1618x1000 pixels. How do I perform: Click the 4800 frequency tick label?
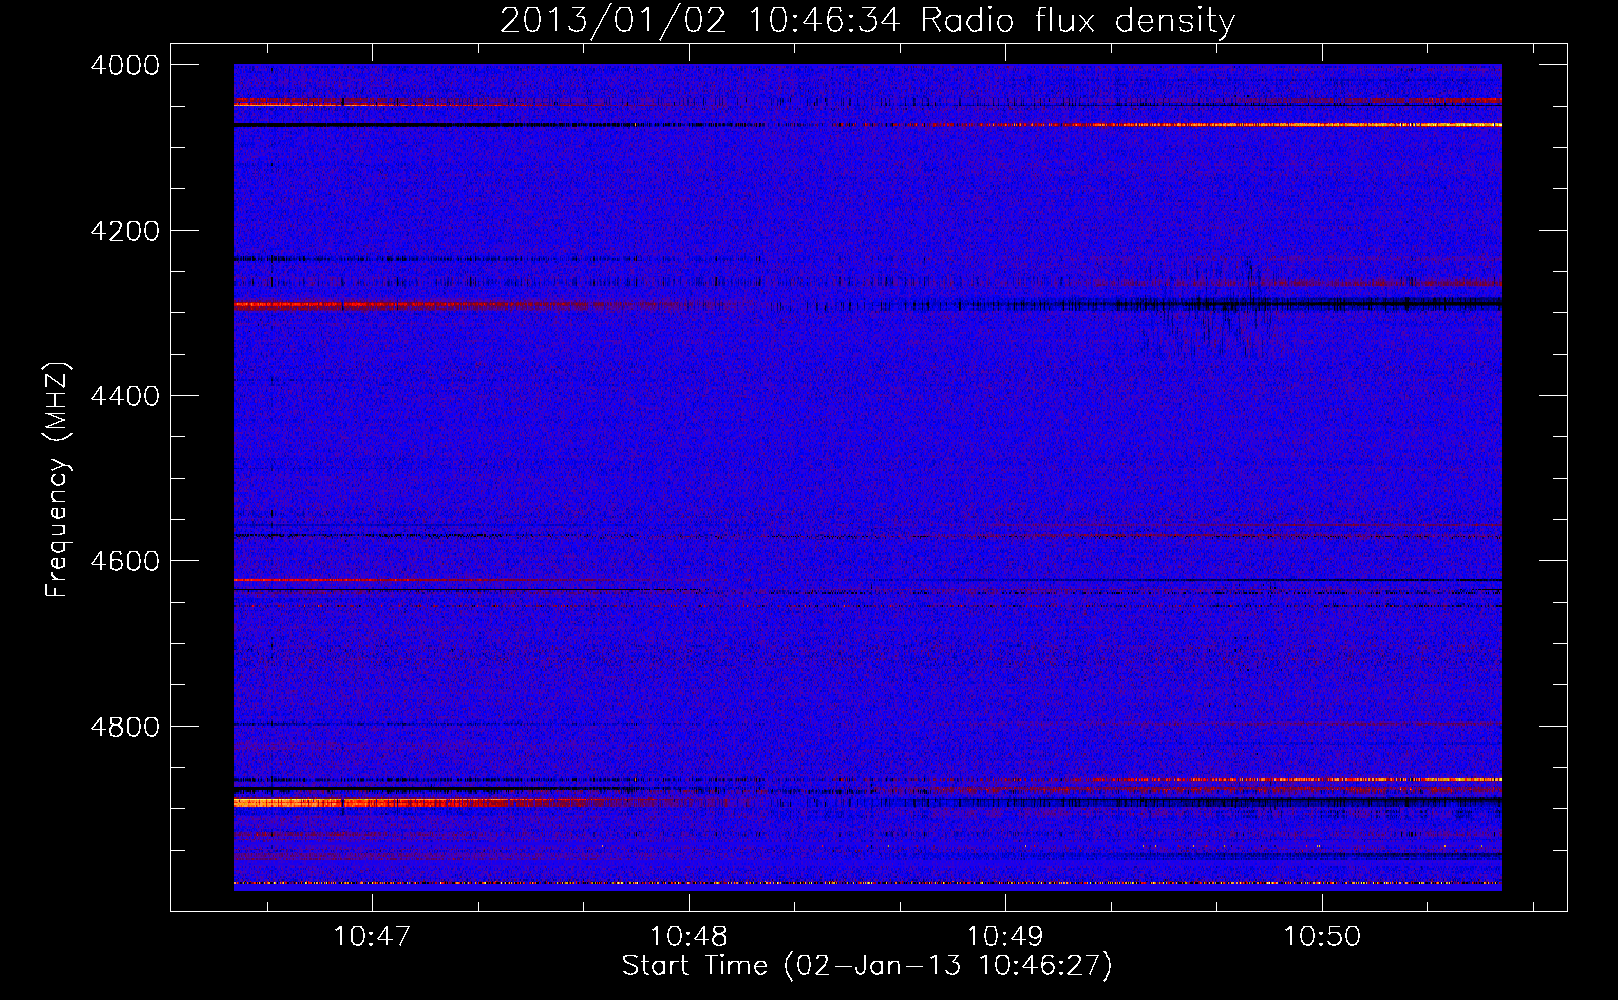click(x=125, y=726)
